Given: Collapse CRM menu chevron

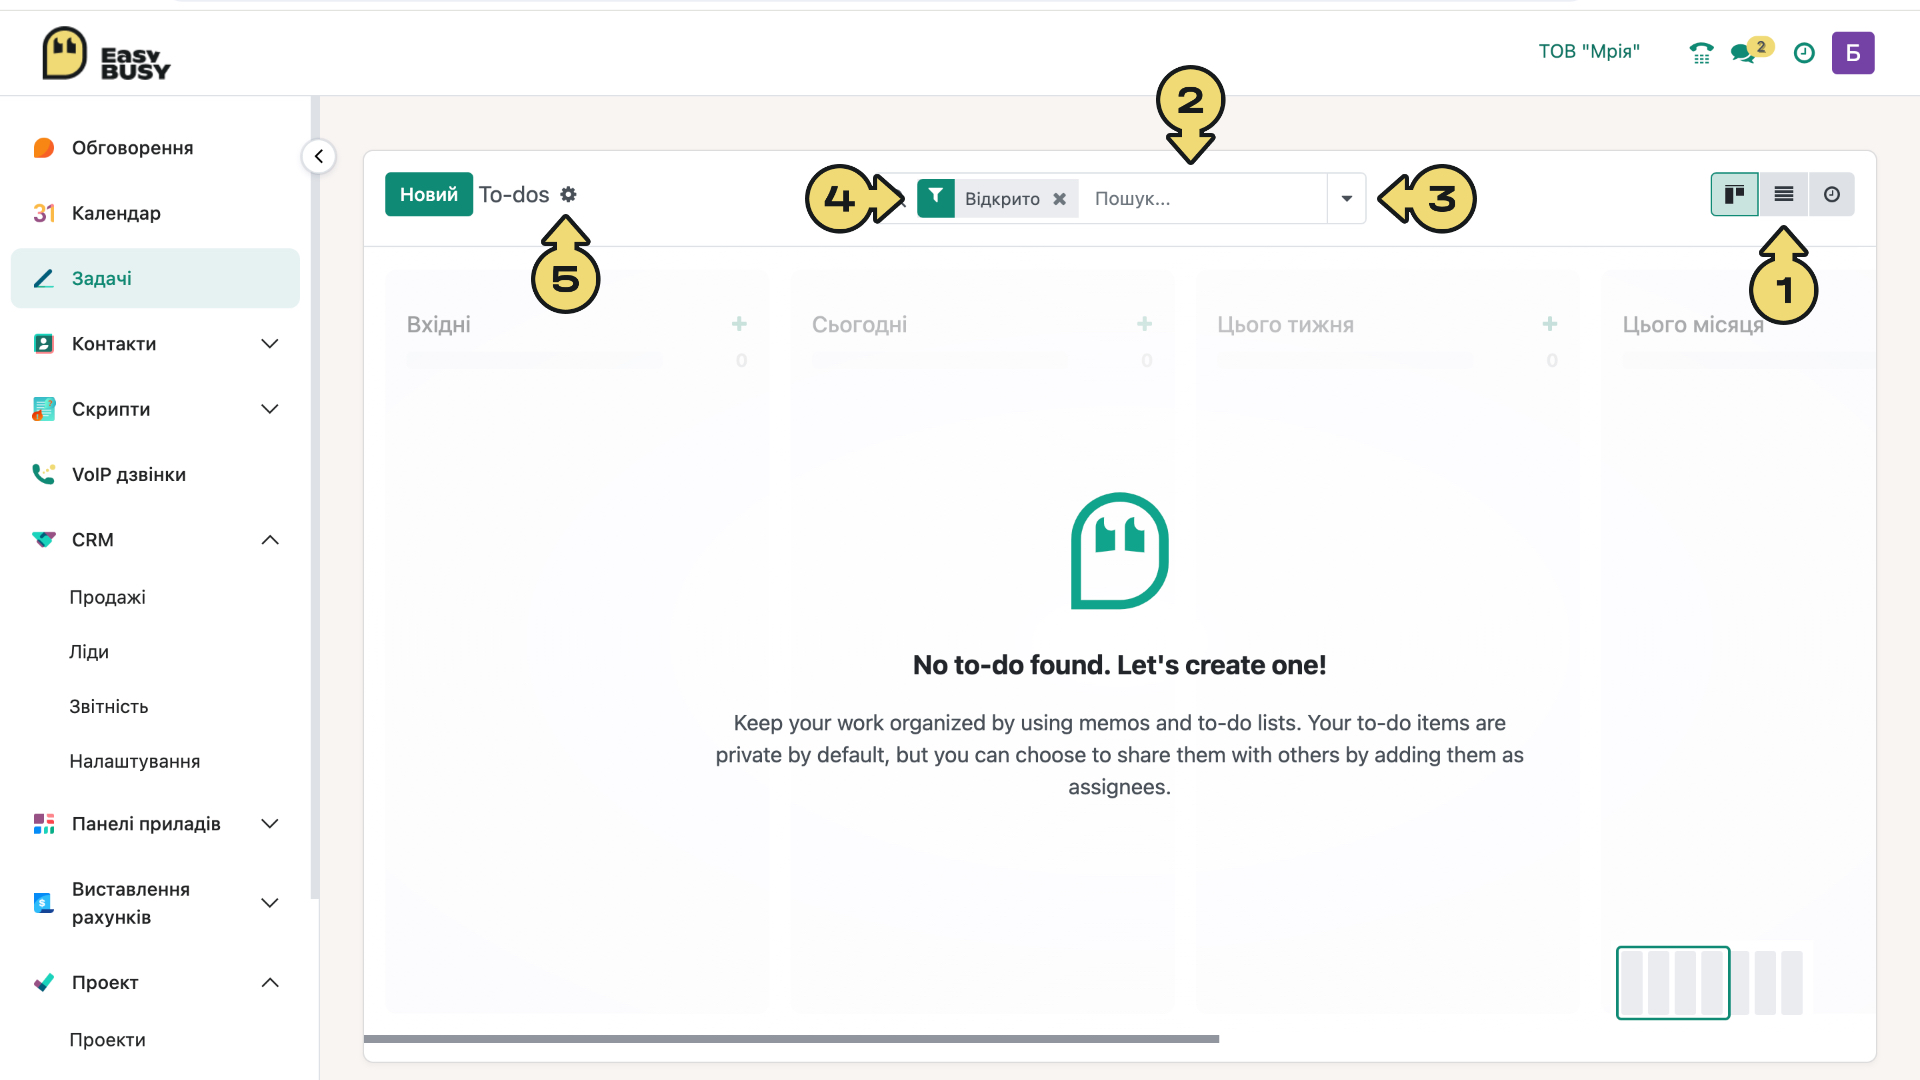Looking at the screenshot, I should point(270,540).
